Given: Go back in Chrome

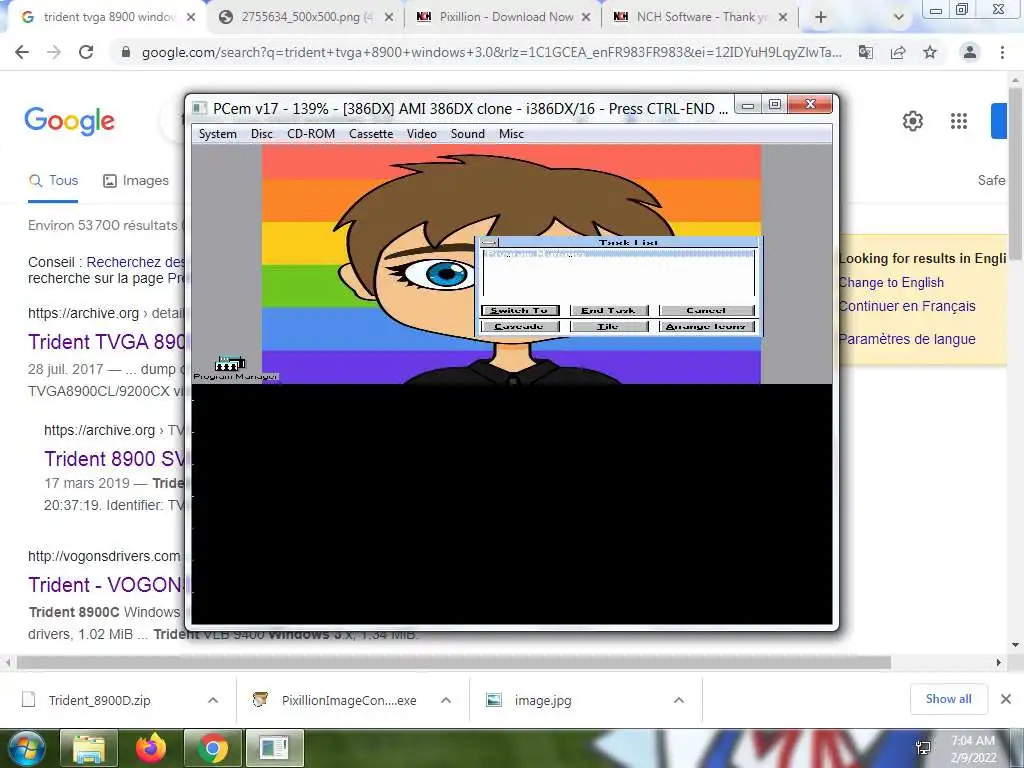Looking at the screenshot, I should (22, 52).
